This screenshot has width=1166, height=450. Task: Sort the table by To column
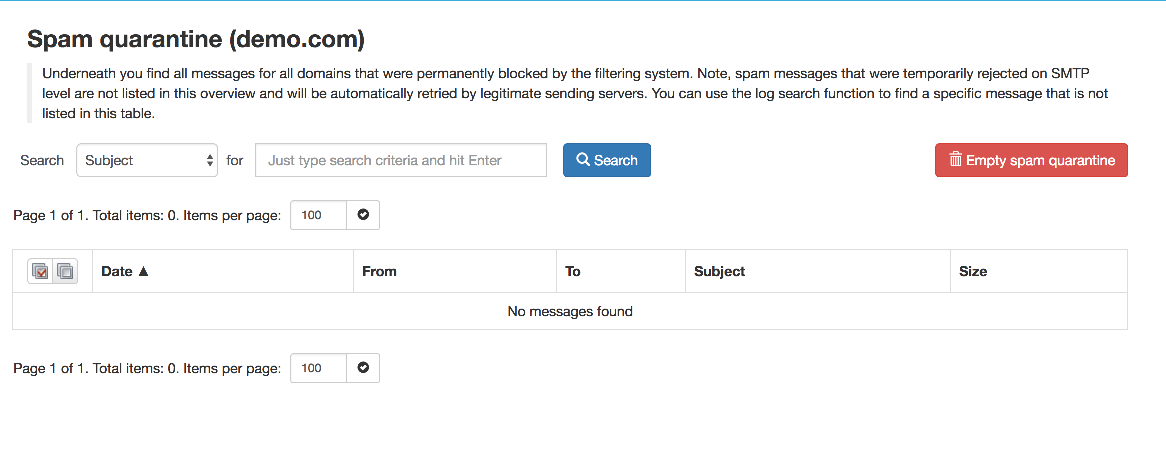pos(573,271)
